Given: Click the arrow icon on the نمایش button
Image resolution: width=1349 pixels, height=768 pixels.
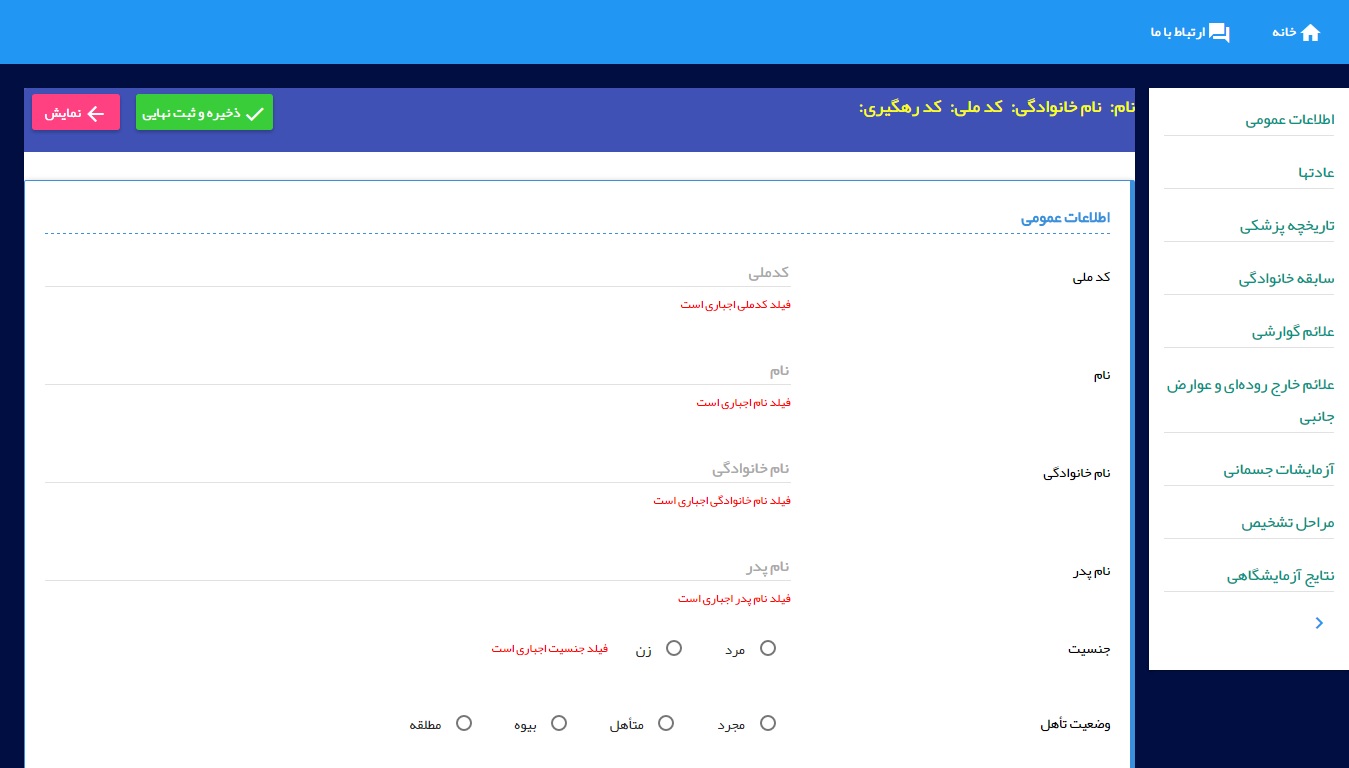Looking at the screenshot, I should click(x=96, y=113).
